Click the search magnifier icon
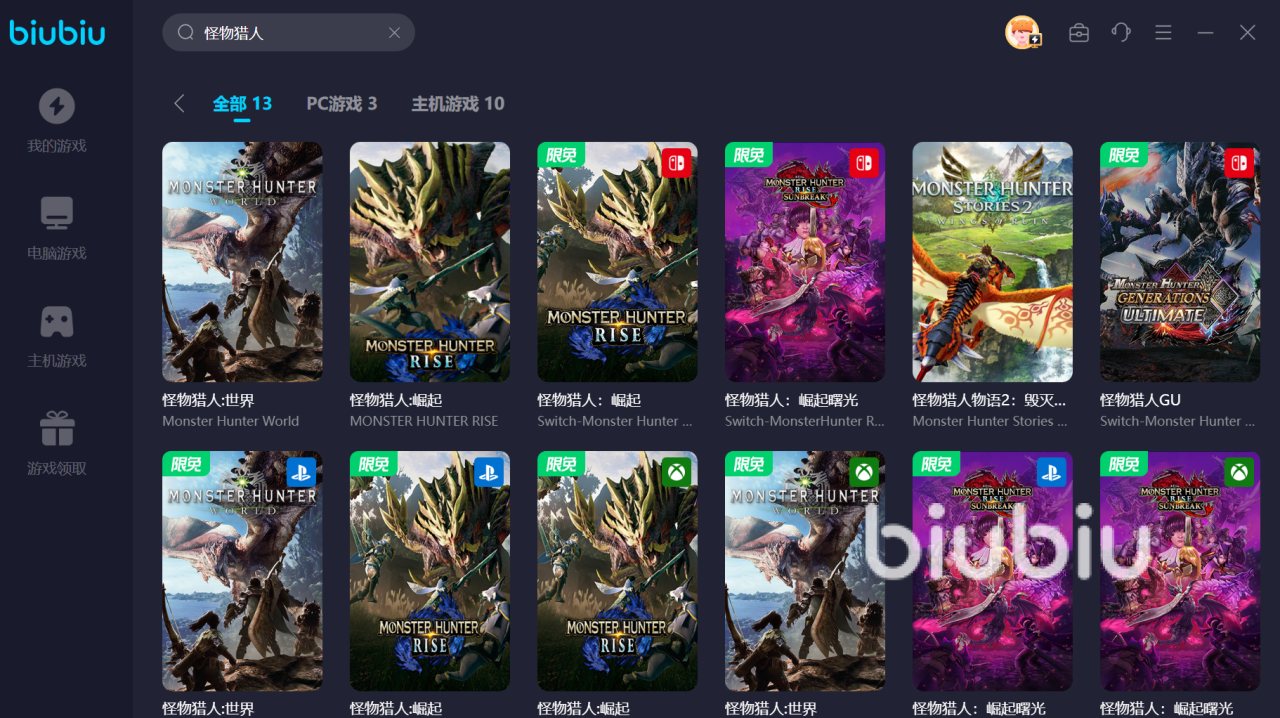 click(185, 33)
